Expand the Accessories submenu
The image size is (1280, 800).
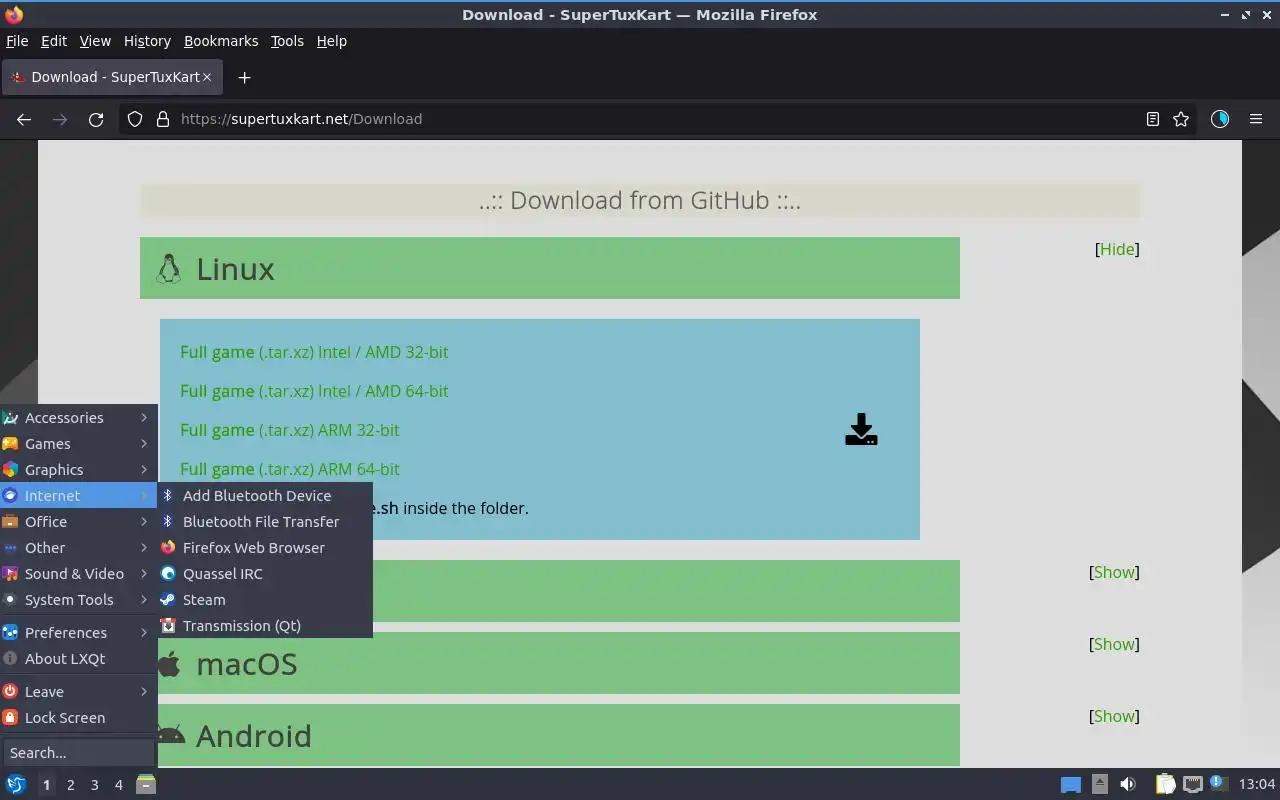pyautogui.click(x=78, y=417)
